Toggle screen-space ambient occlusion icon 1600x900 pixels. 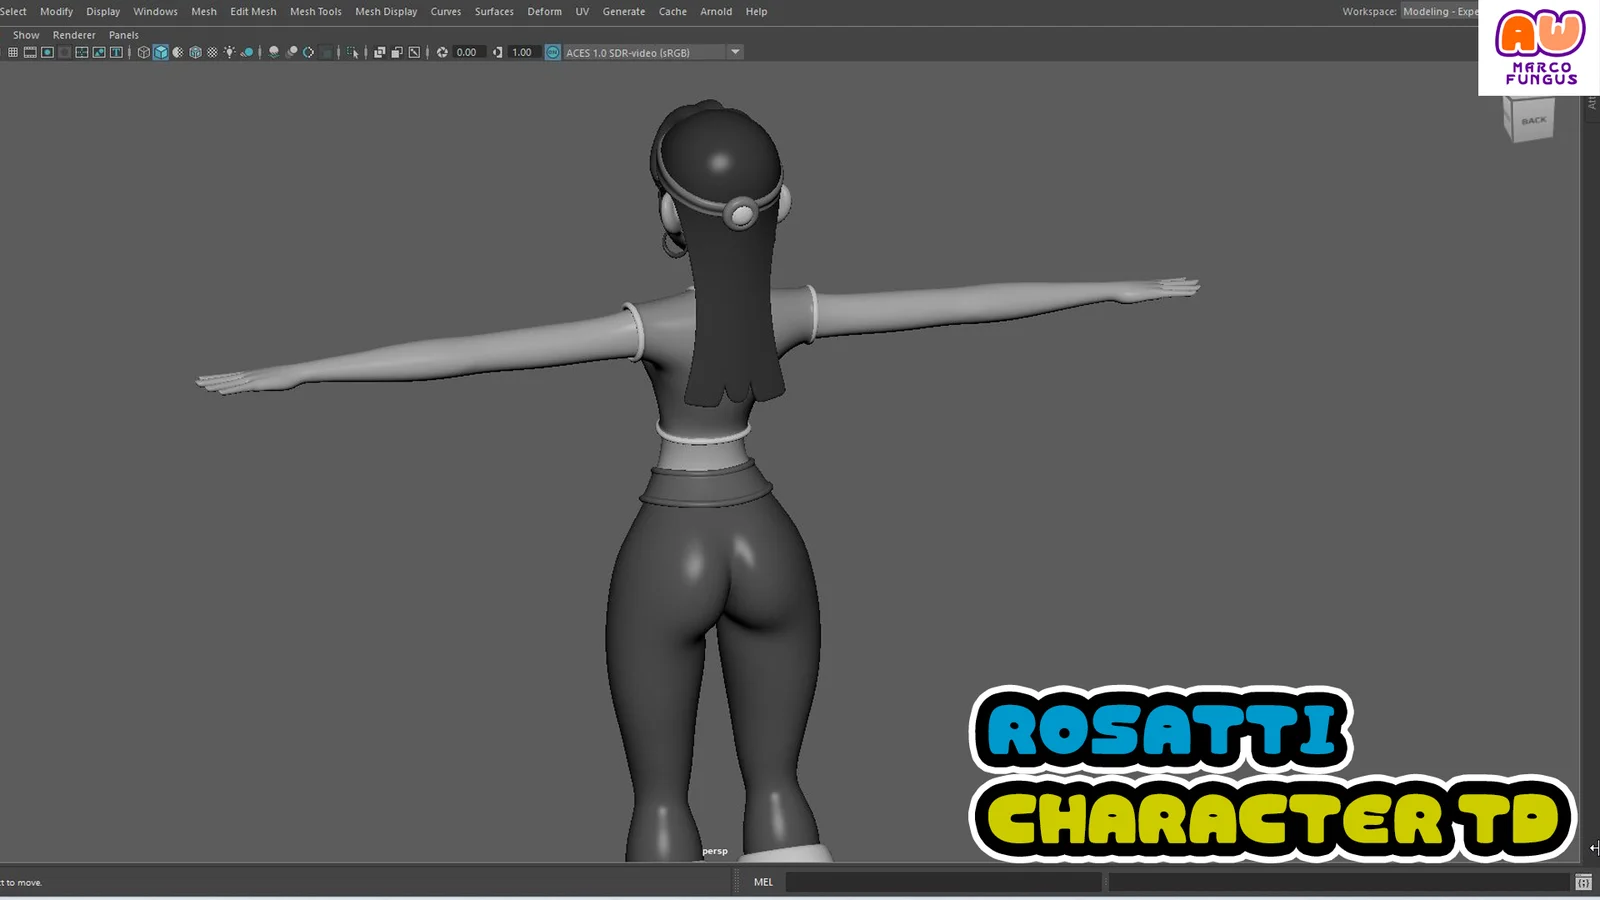tap(292, 52)
